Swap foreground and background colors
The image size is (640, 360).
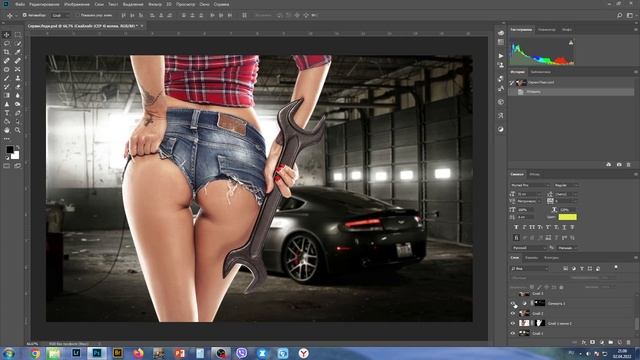point(17,147)
